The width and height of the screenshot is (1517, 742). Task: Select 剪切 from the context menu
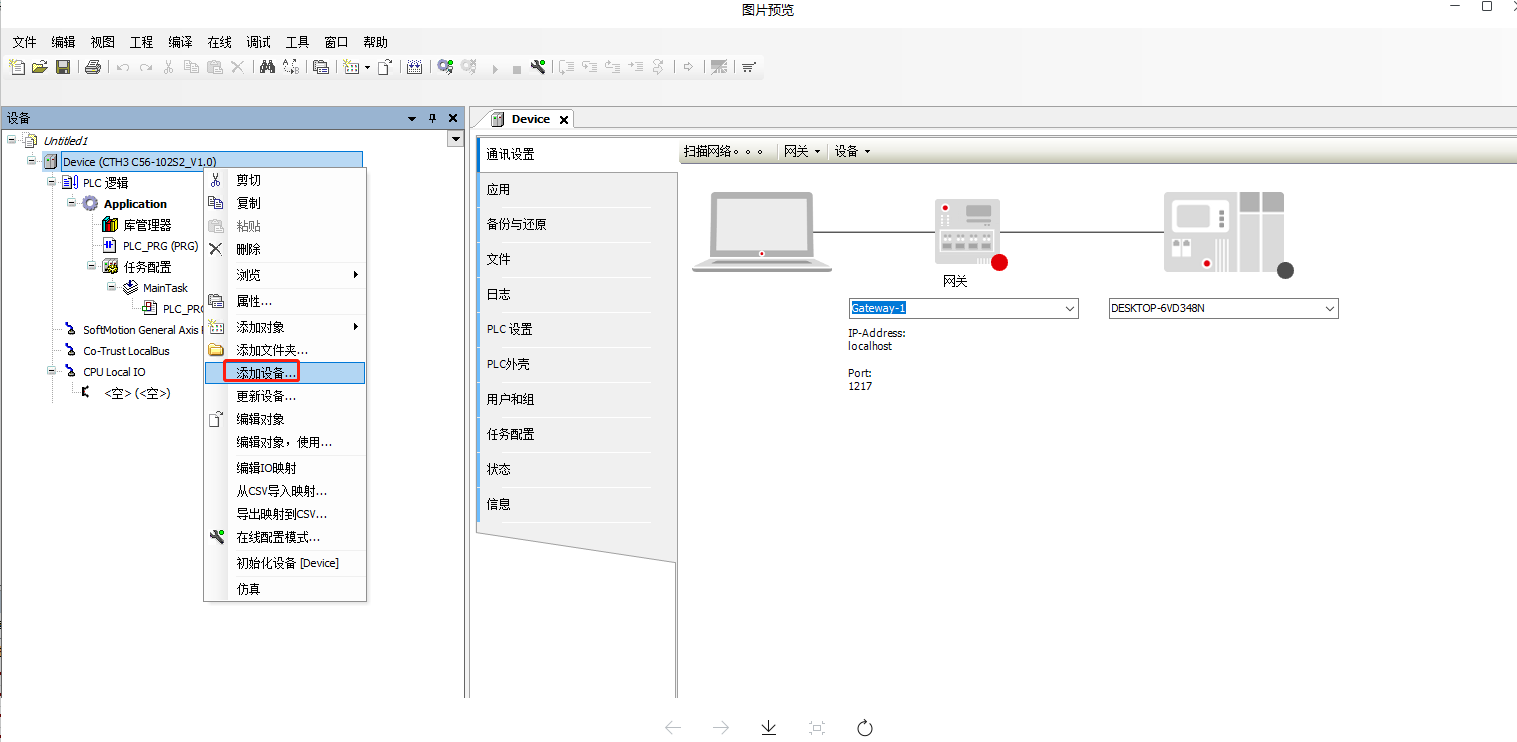click(285, 180)
